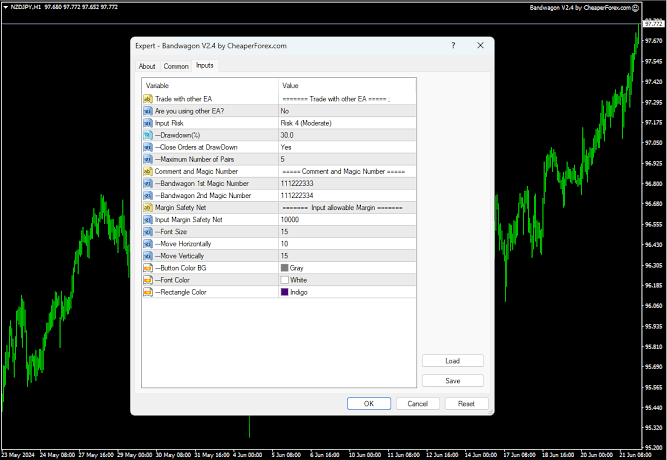Confirm settings with the OK button
Viewport: 667px width, 460px height.
coord(369,403)
